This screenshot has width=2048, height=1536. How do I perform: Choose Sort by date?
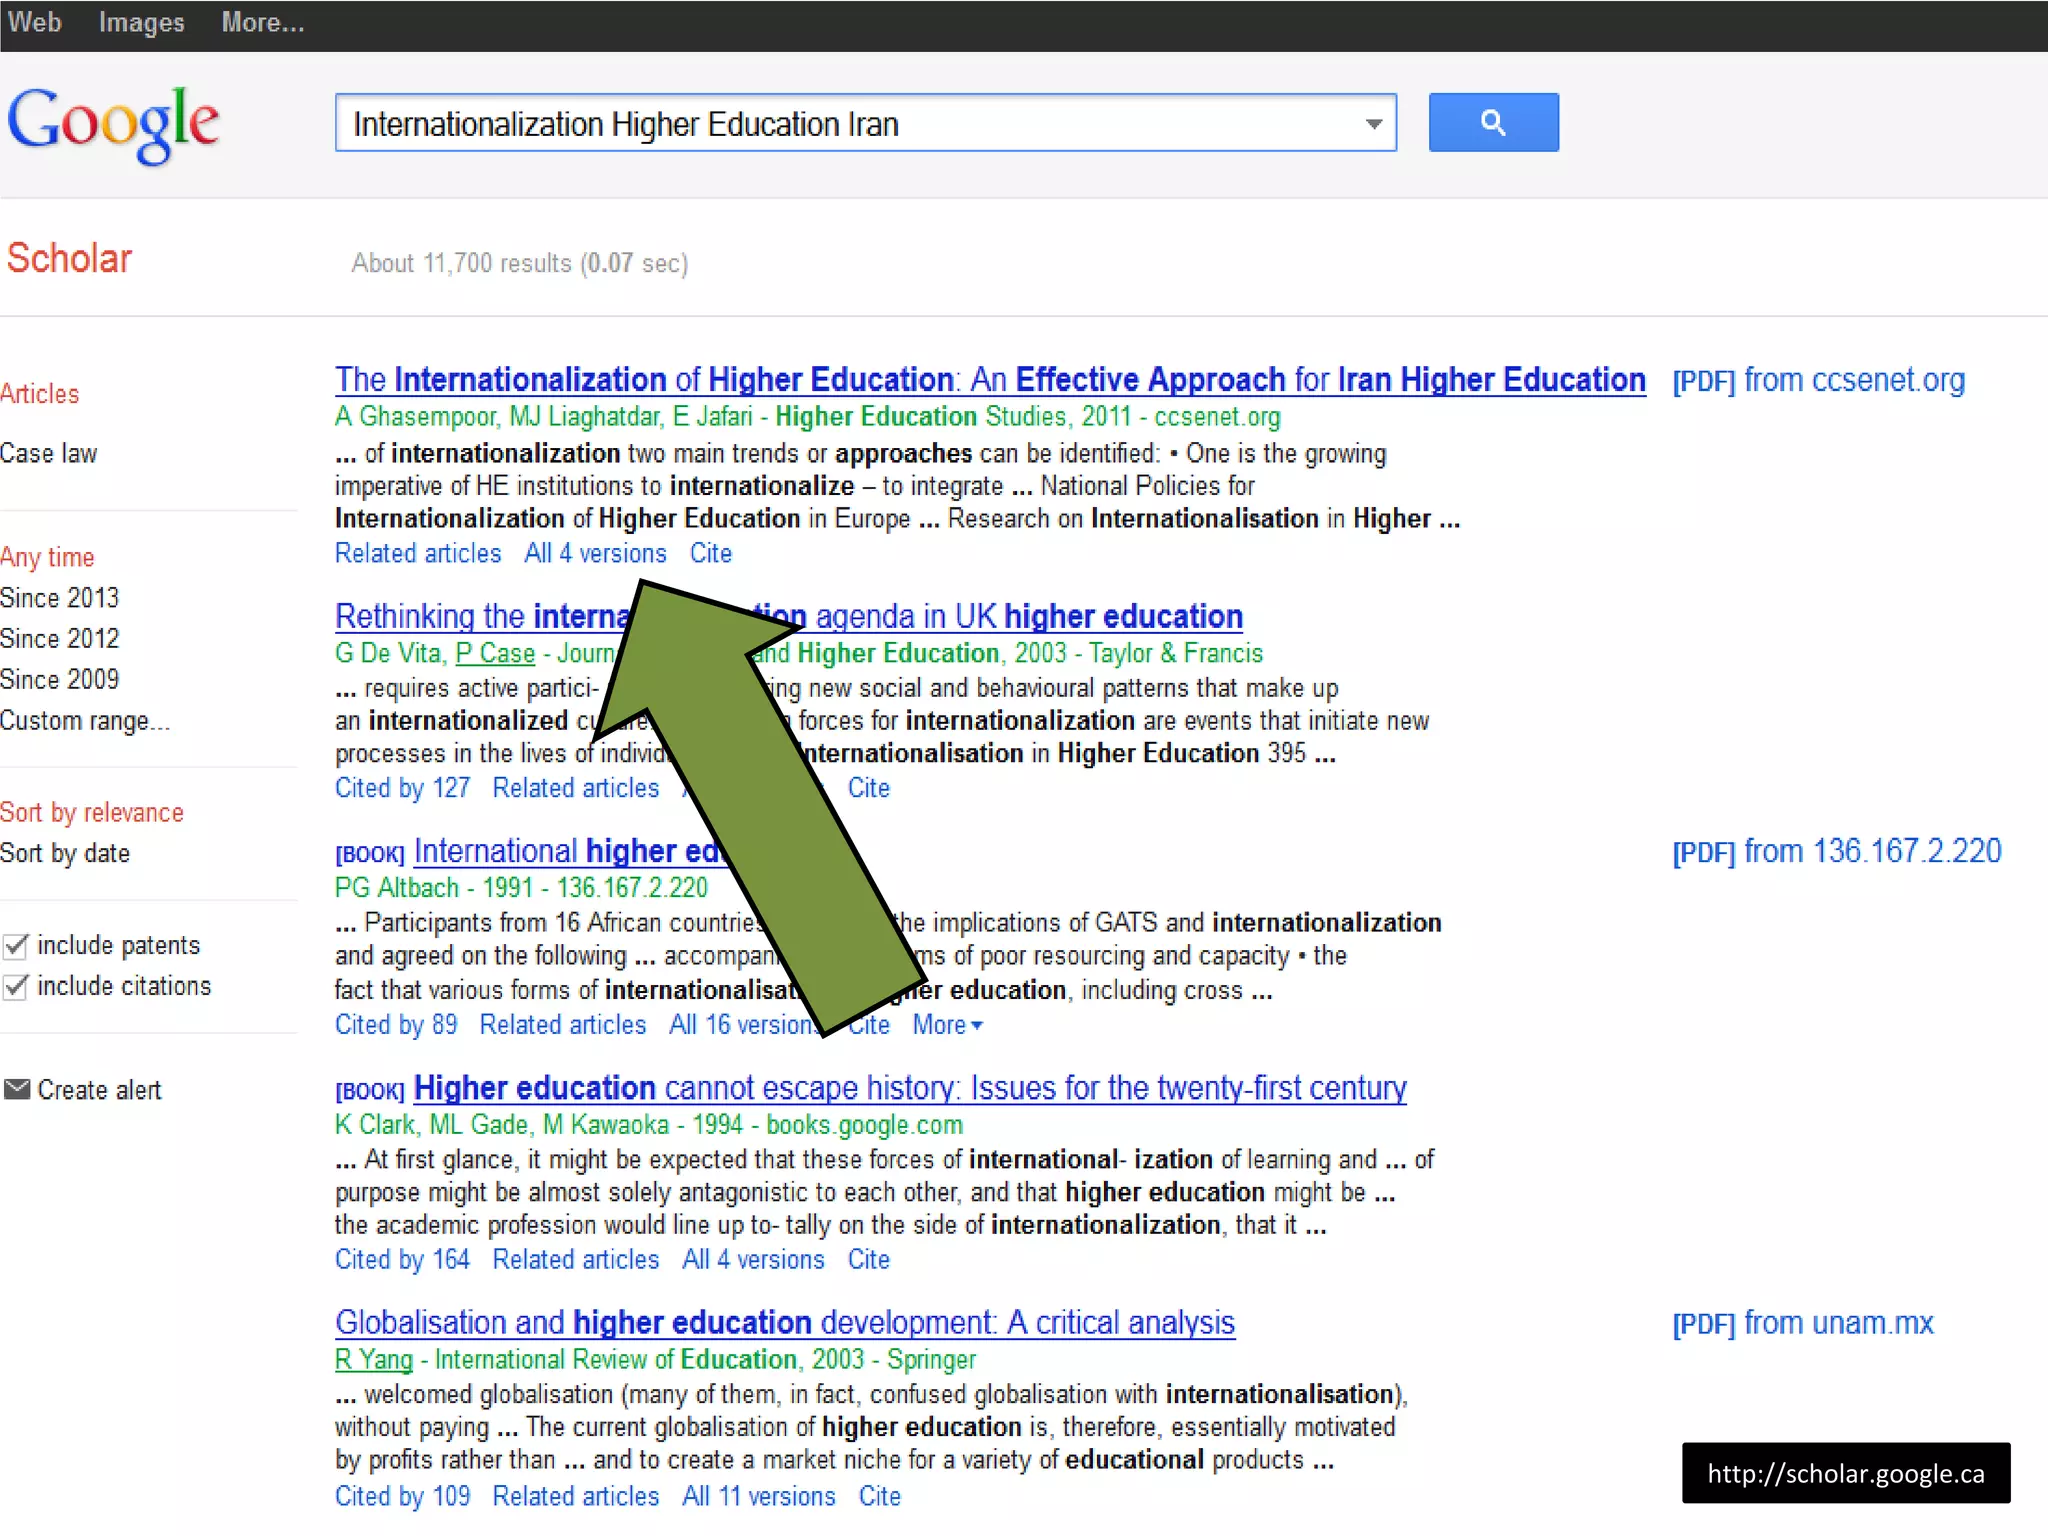coord(65,854)
